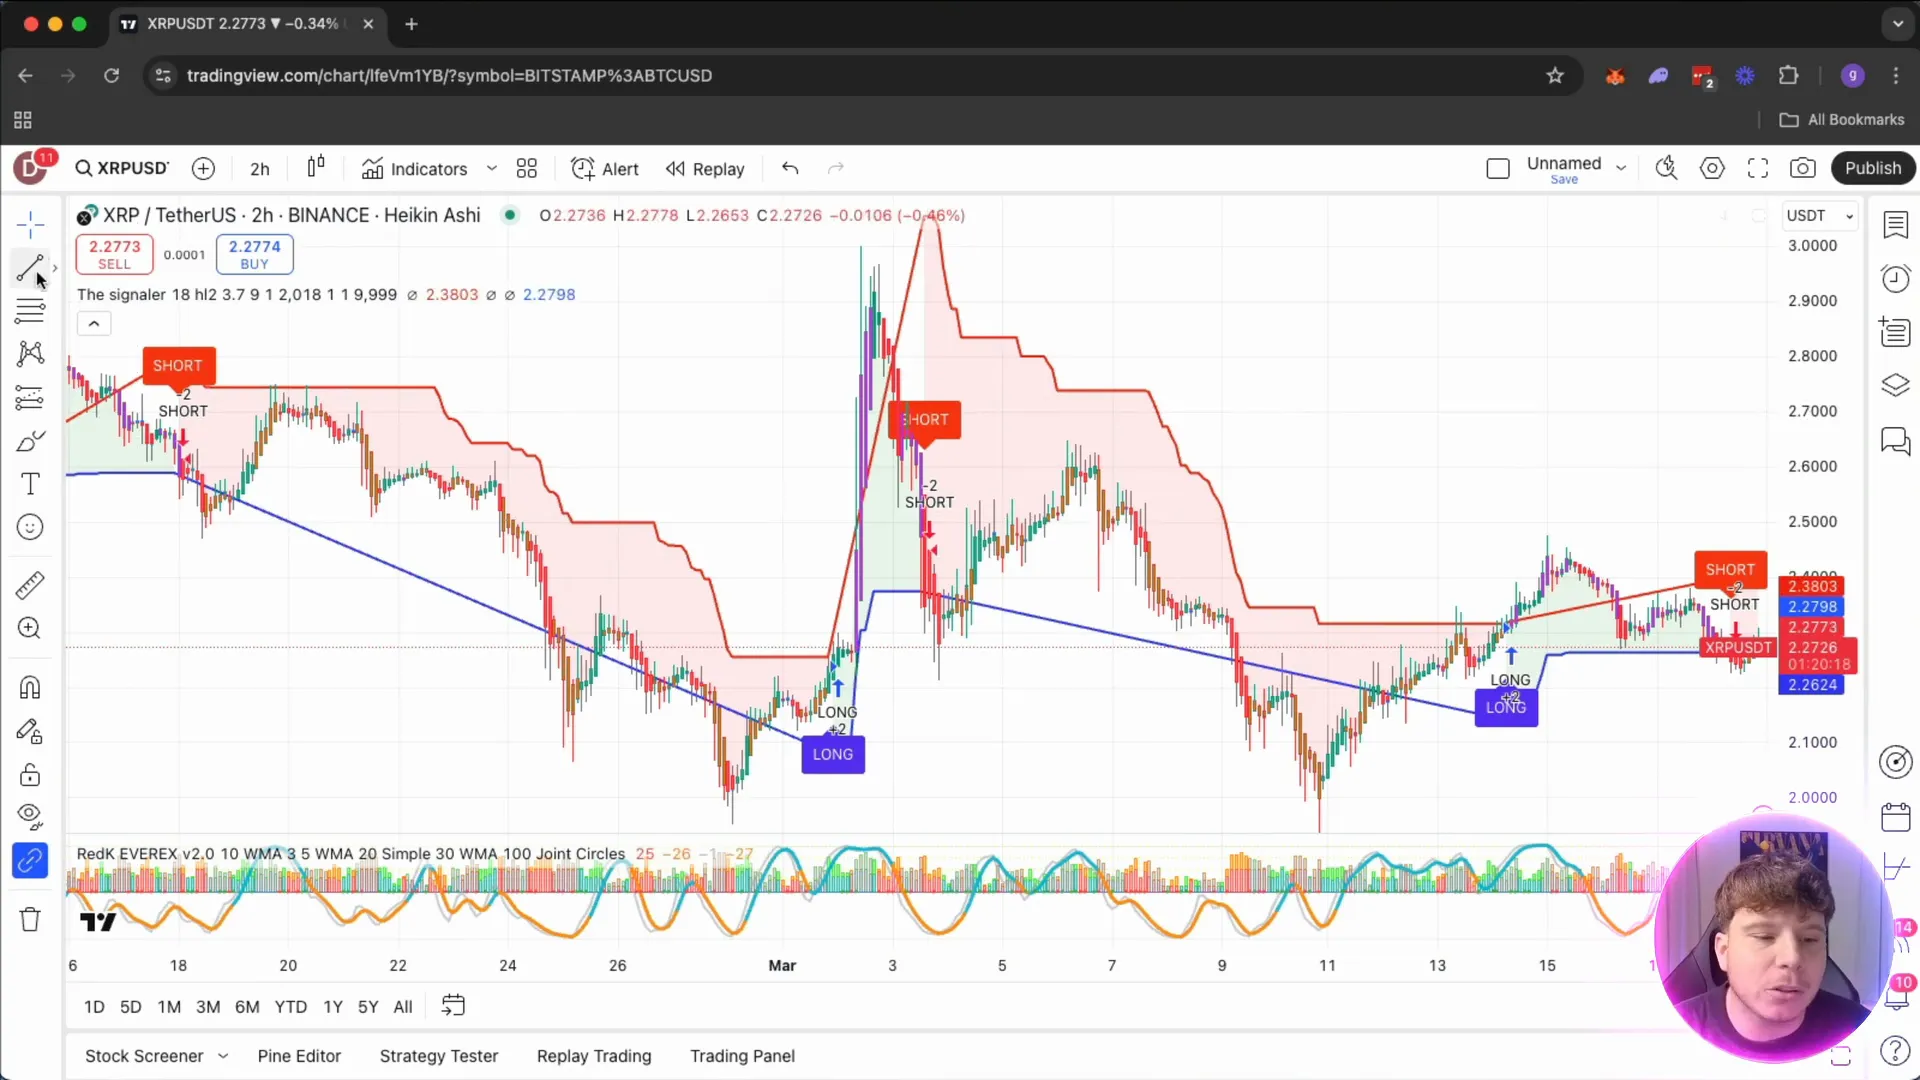The width and height of the screenshot is (1920, 1080).
Task: Open the pattern drawing tools
Action: [30, 353]
